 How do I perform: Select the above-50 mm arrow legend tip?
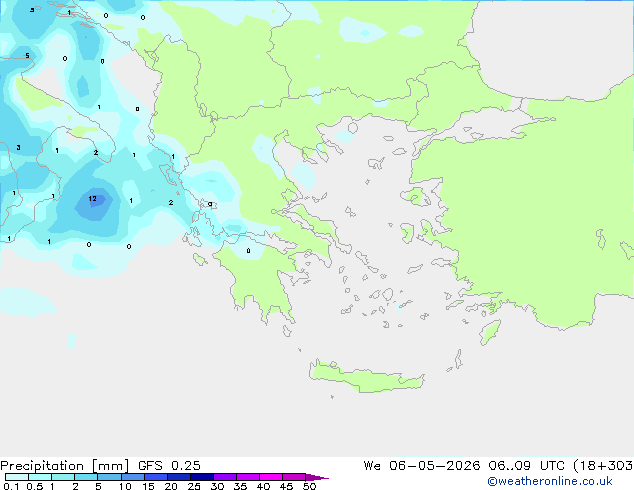pos(317,477)
